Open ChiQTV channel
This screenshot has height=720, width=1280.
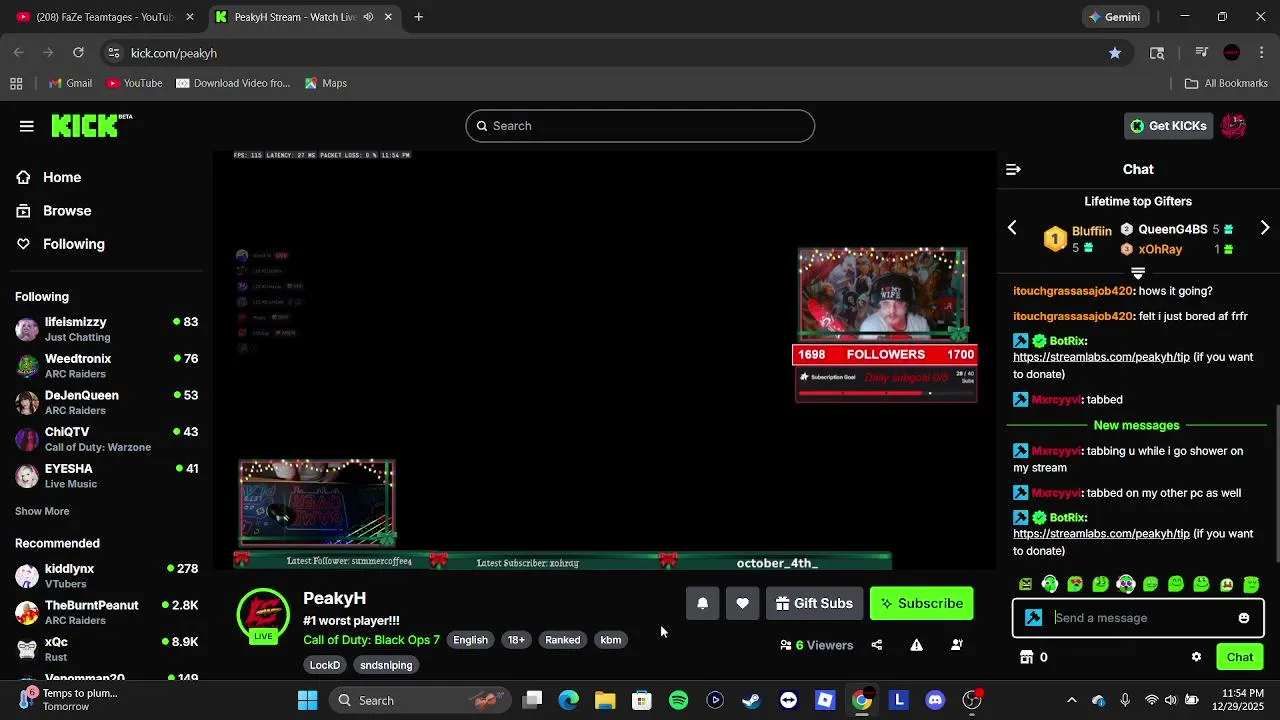(106, 439)
